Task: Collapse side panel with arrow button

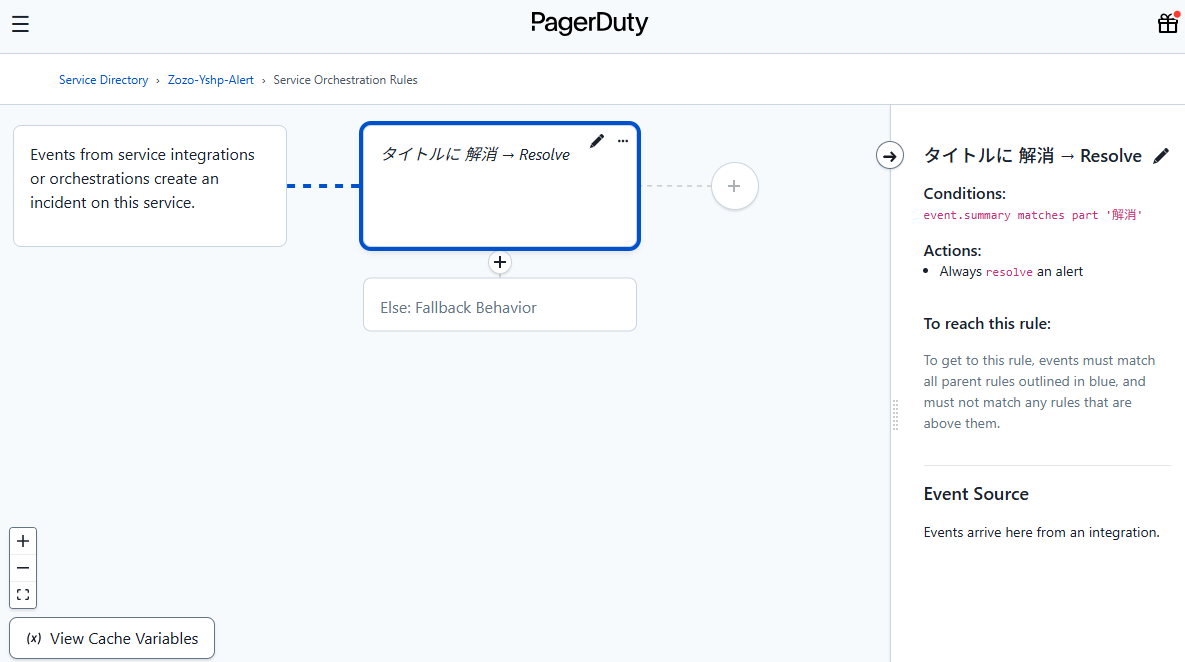Action: pyautogui.click(x=890, y=156)
